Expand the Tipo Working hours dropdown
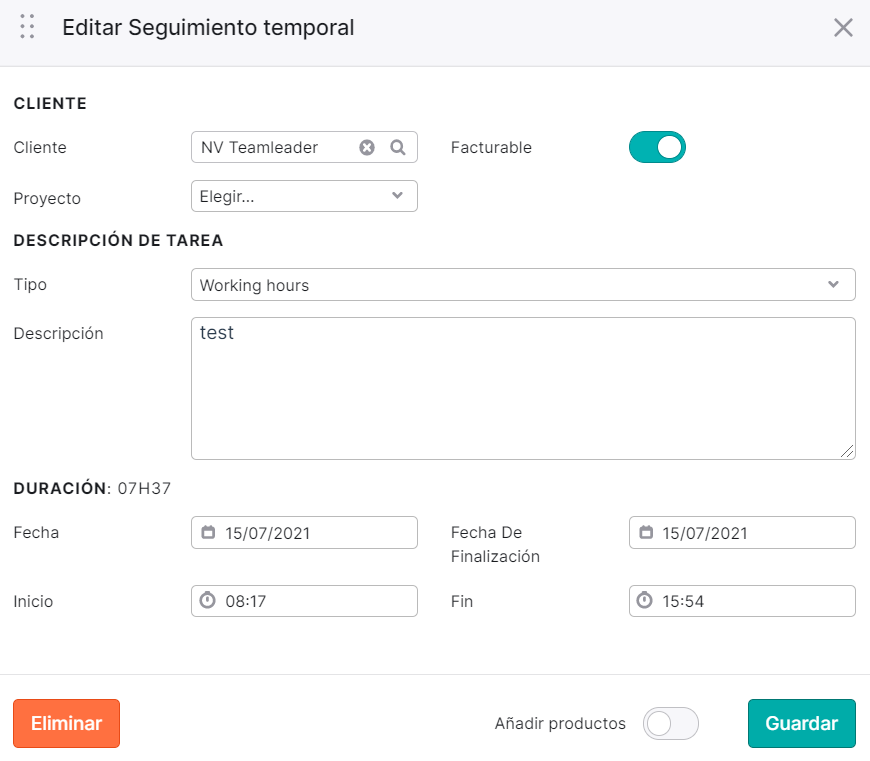Screen dimensions: 870x761 click(523, 285)
